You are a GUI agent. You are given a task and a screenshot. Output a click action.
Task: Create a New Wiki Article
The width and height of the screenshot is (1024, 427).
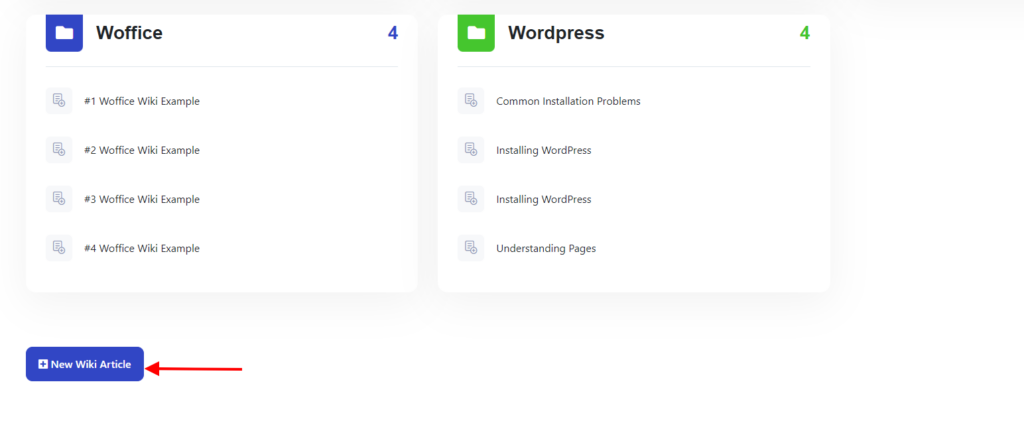85,364
